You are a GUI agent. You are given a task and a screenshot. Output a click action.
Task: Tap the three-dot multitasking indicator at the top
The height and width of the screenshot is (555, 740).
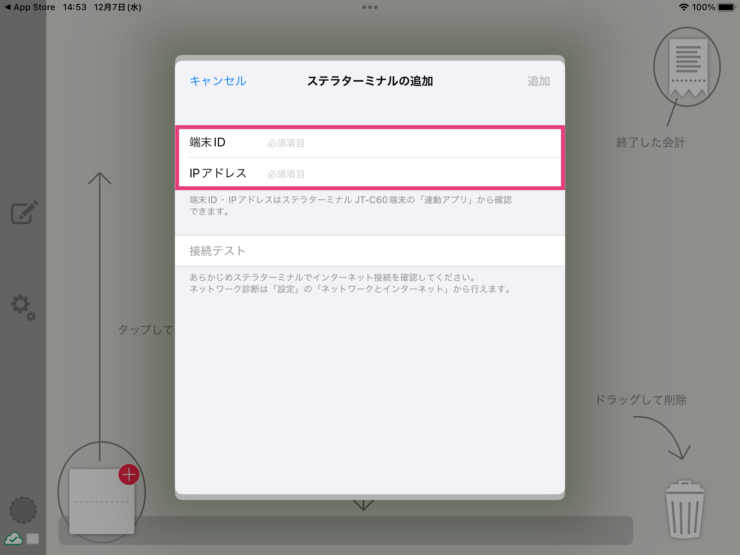coord(370,7)
